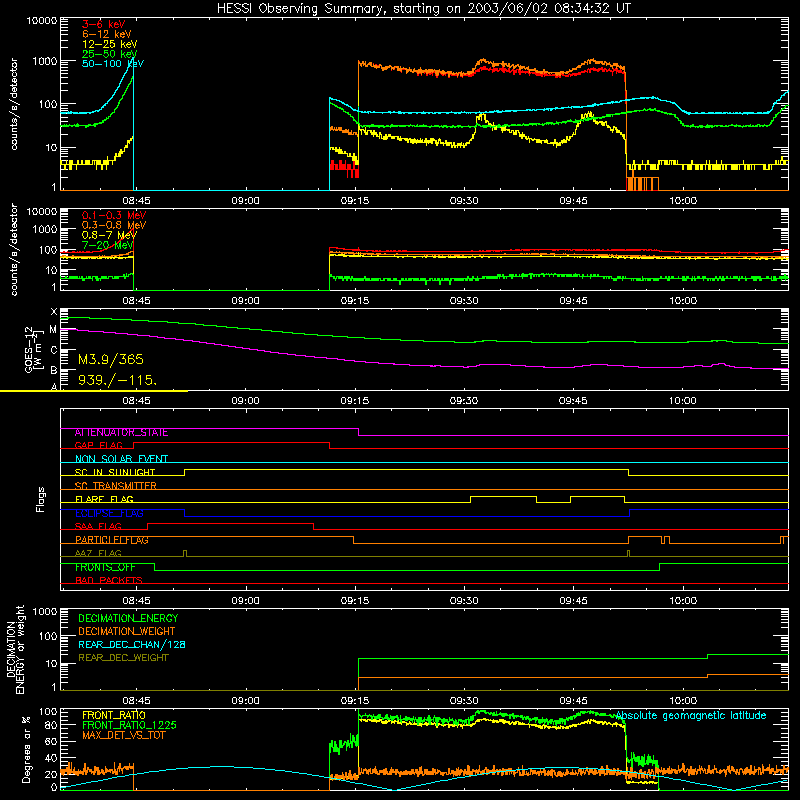Click the SC_IN_SUNLIGHT flag label
800x800 pixels.
click(115, 472)
